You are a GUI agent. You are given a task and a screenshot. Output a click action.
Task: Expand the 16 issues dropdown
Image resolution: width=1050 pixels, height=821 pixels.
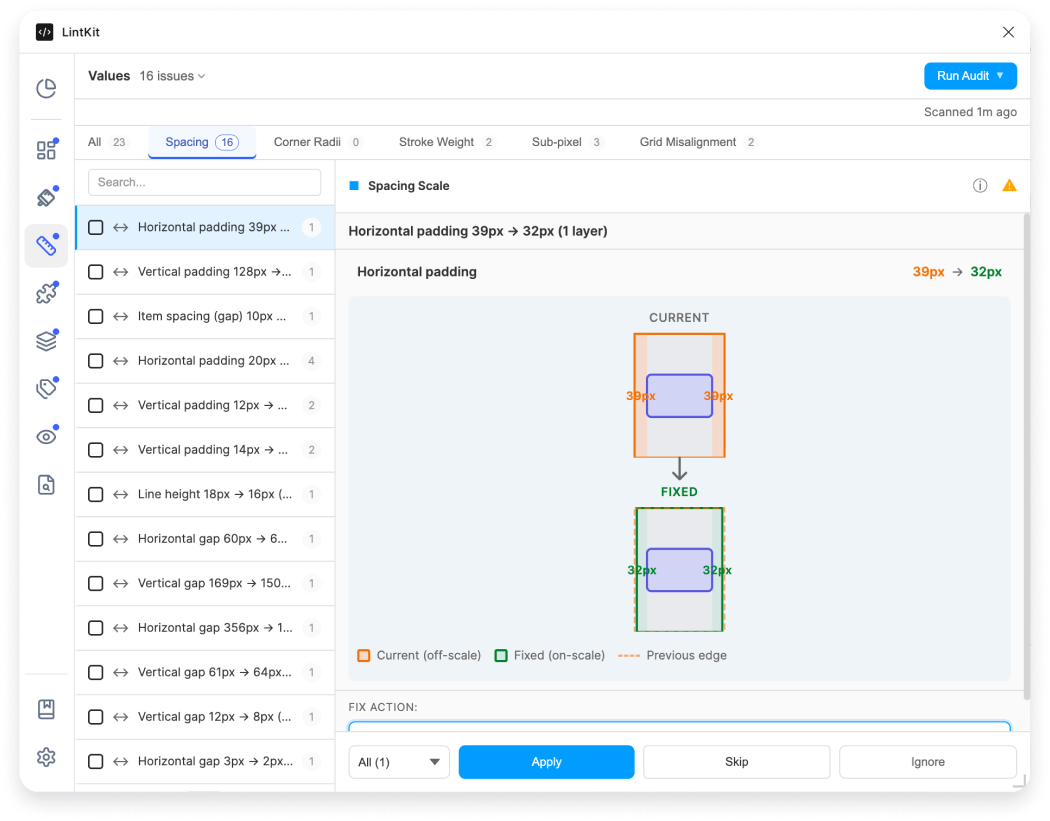point(172,76)
